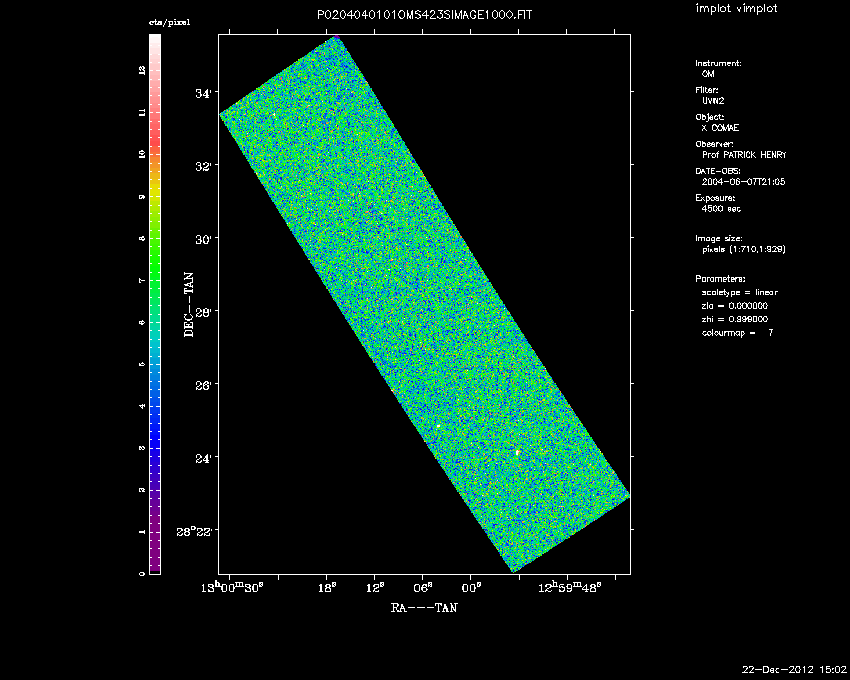The height and width of the screenshot is (680, 850).
Task: Click the 12s RA tick label
Action: click(375, 587)
